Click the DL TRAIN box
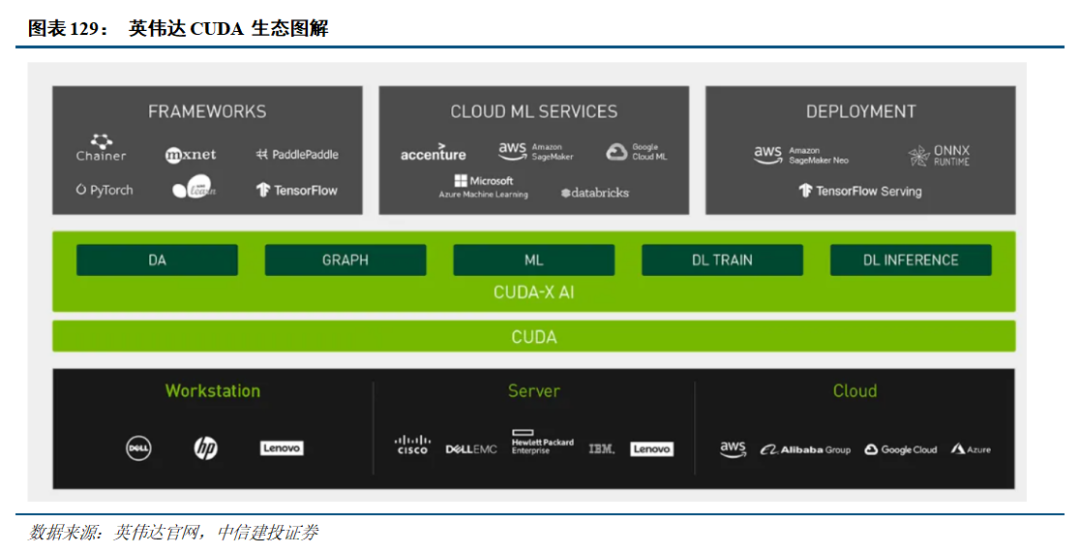Viewport: 1080px width, 553px height. pyautogui.click(x=722, y=260)
